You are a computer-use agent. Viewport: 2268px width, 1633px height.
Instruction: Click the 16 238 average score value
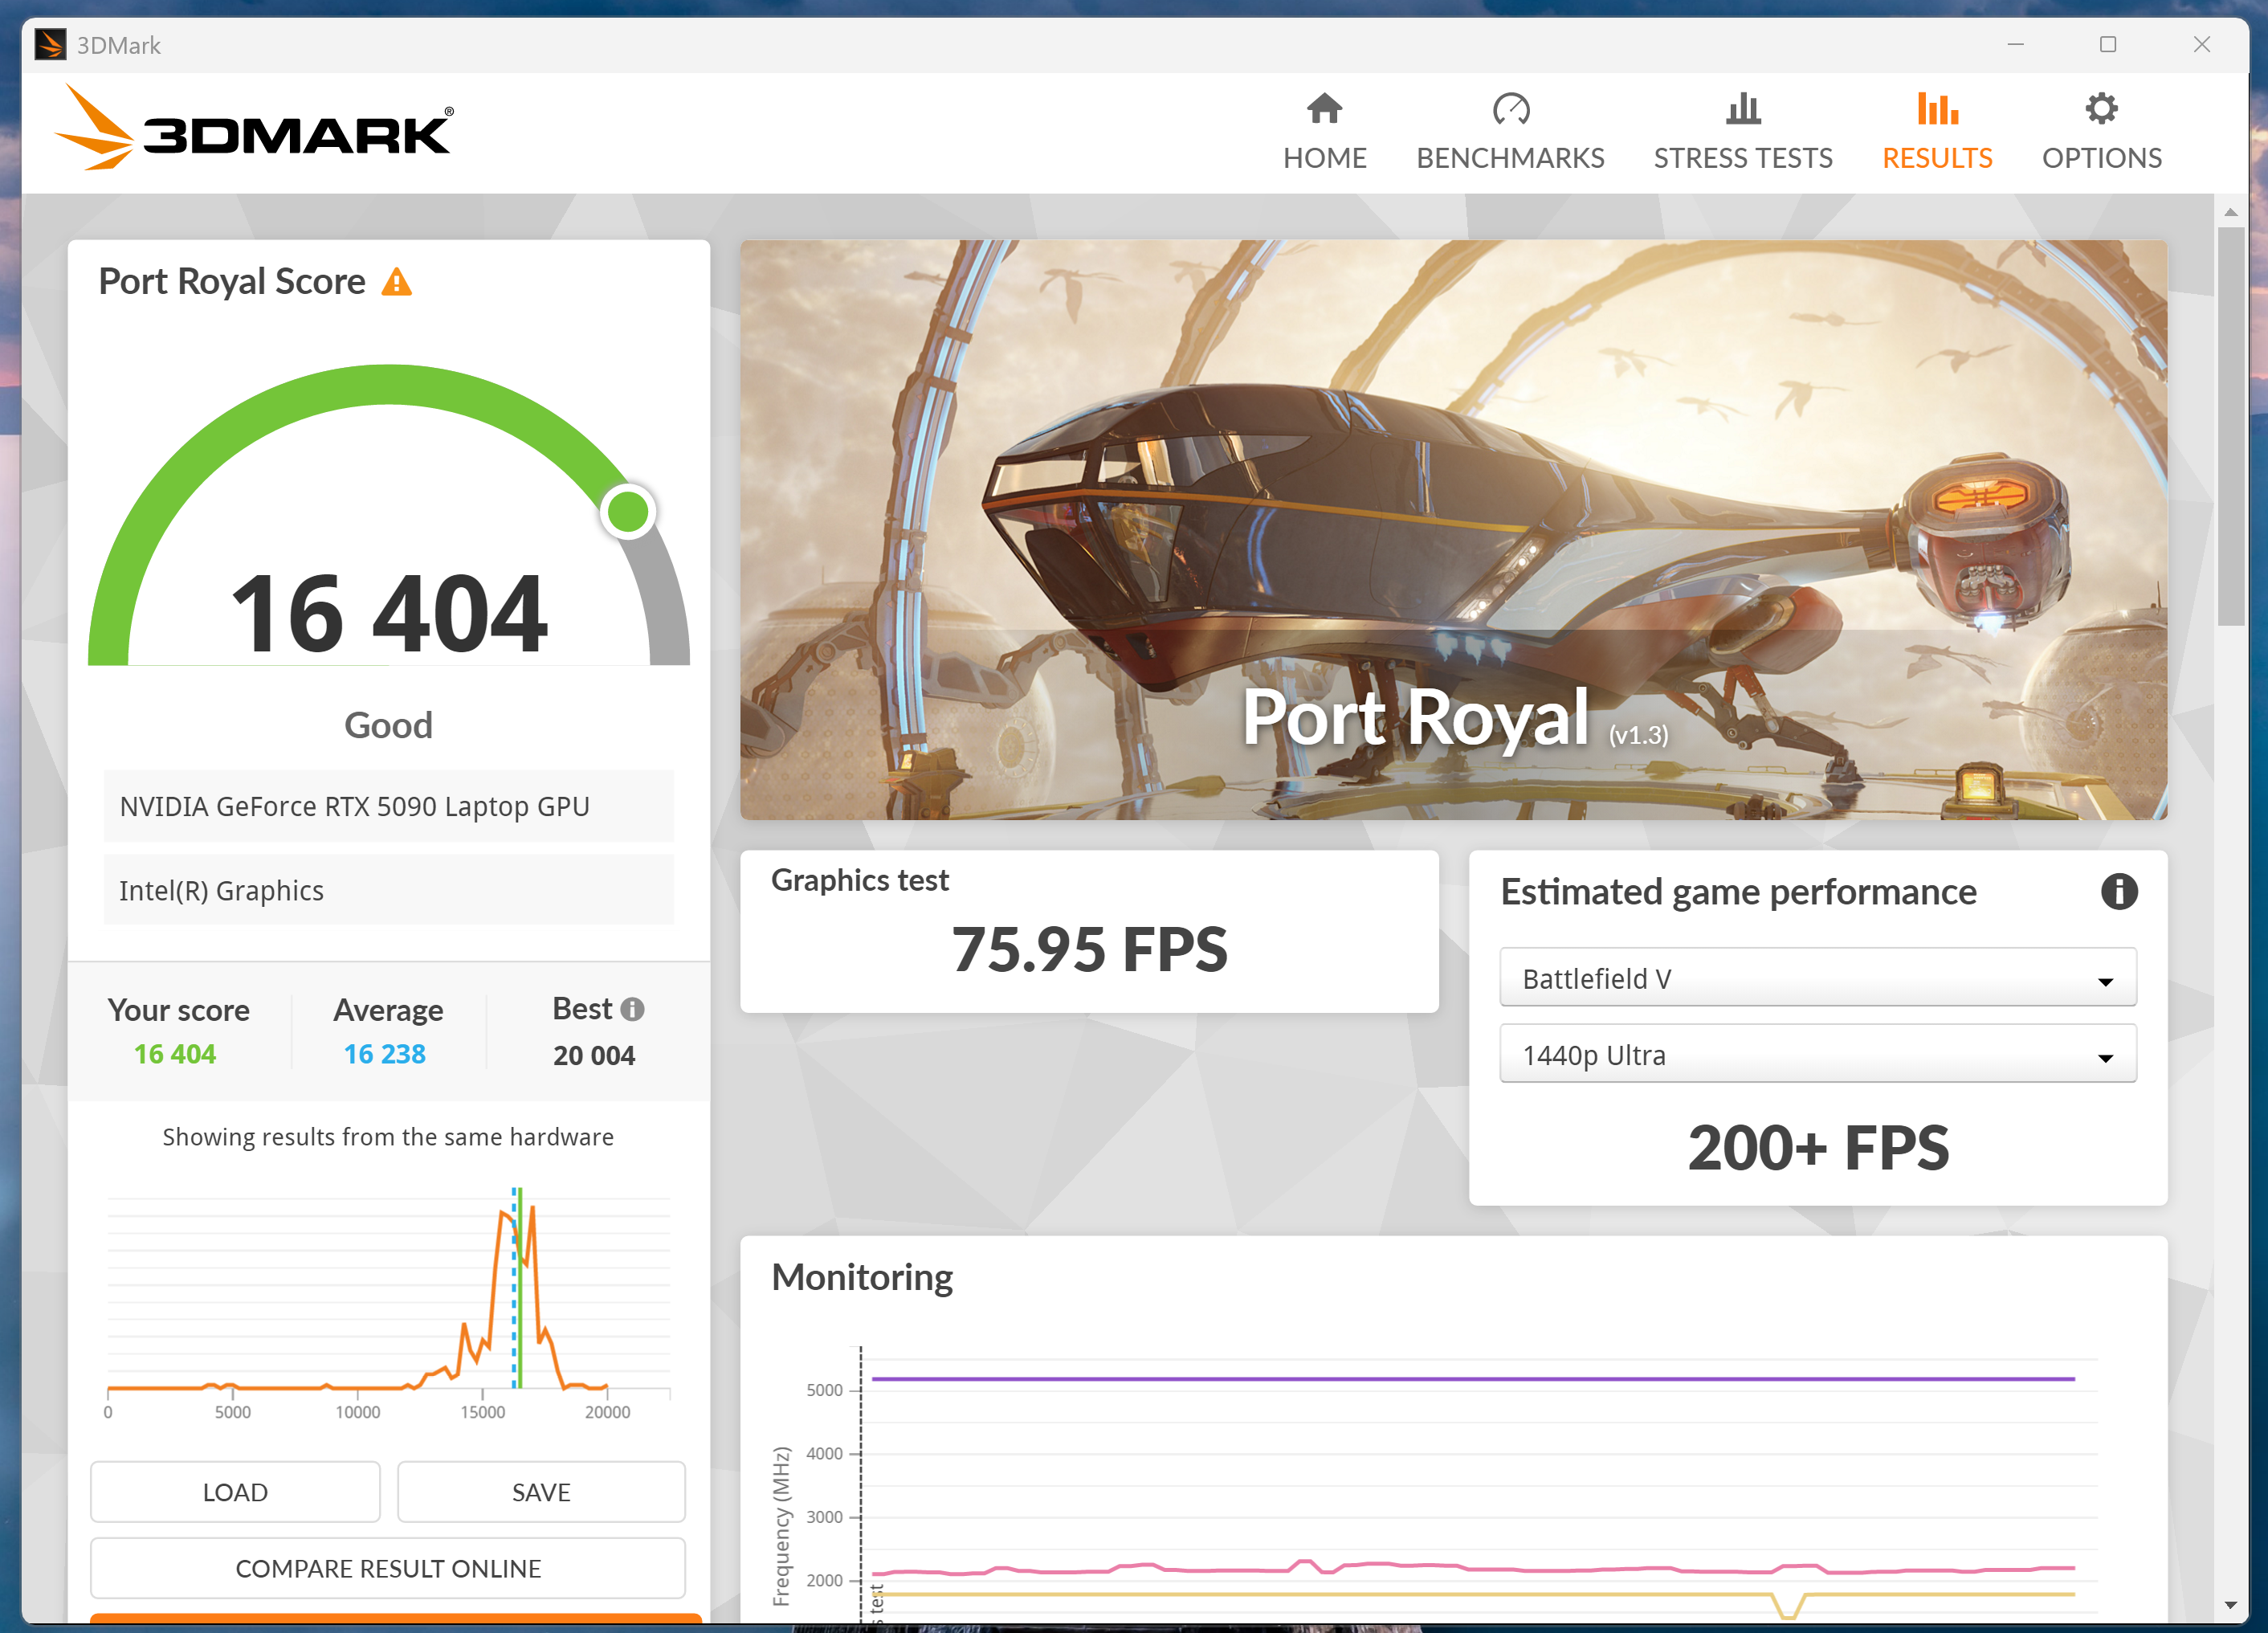(x=384, y=1054)
